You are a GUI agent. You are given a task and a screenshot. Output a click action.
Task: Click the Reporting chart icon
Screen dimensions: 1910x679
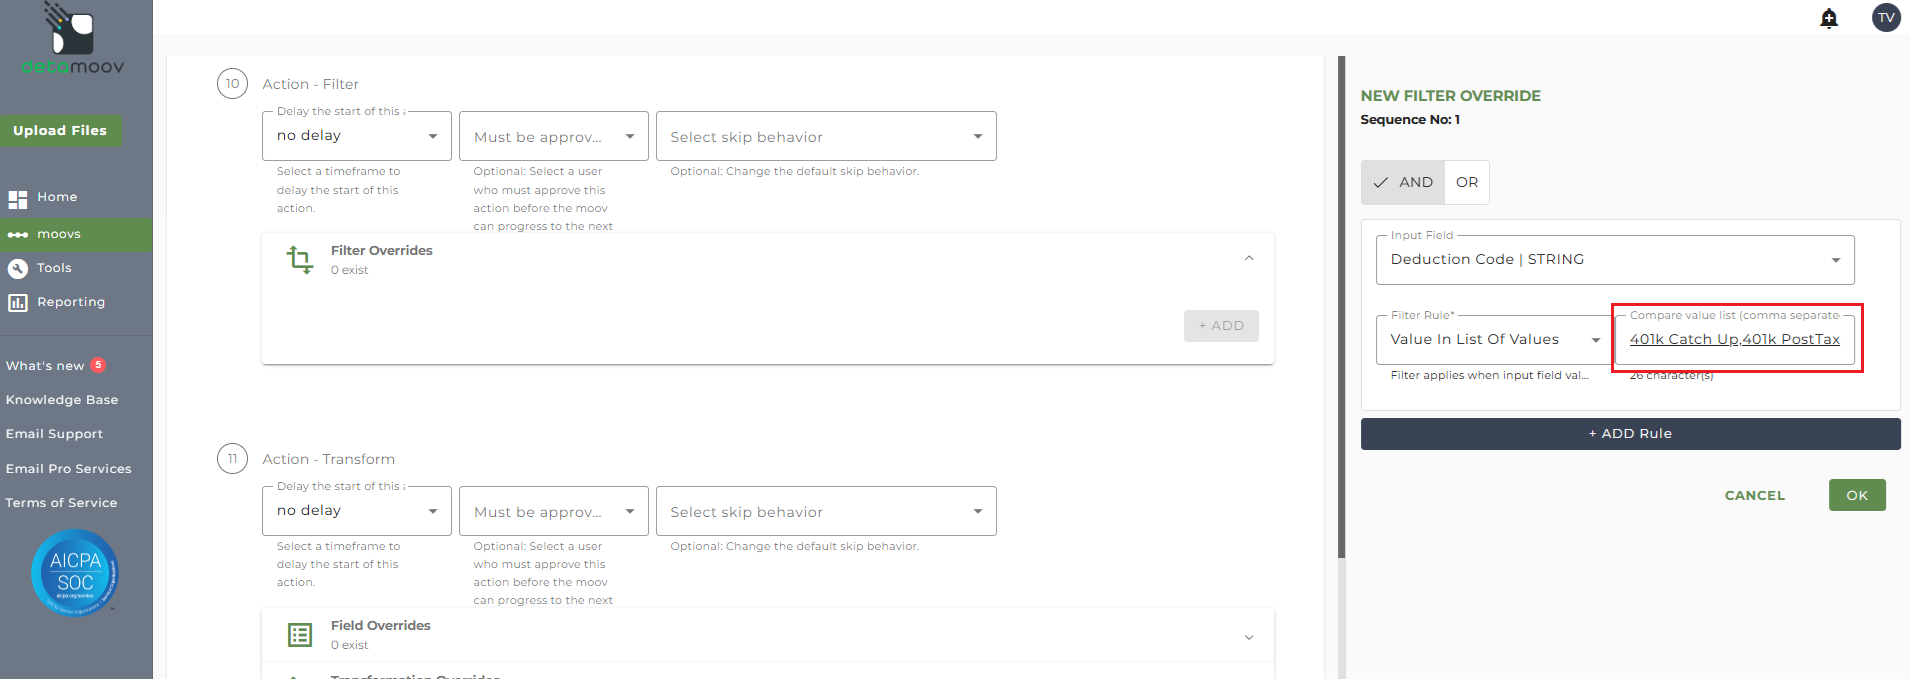click(18, 302)
